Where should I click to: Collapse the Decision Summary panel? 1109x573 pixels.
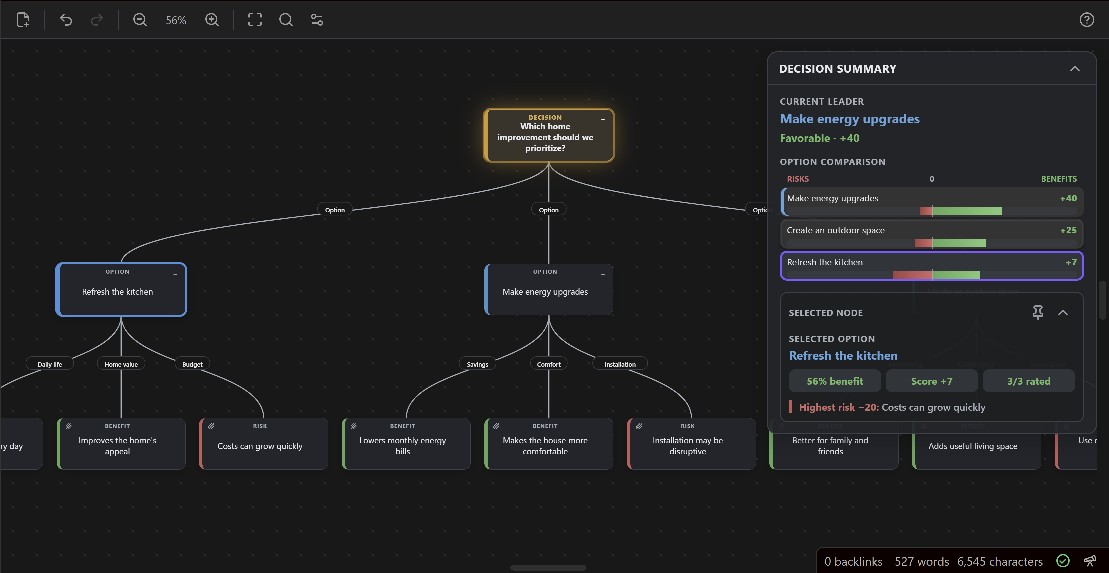click(x=1074, y=69)
